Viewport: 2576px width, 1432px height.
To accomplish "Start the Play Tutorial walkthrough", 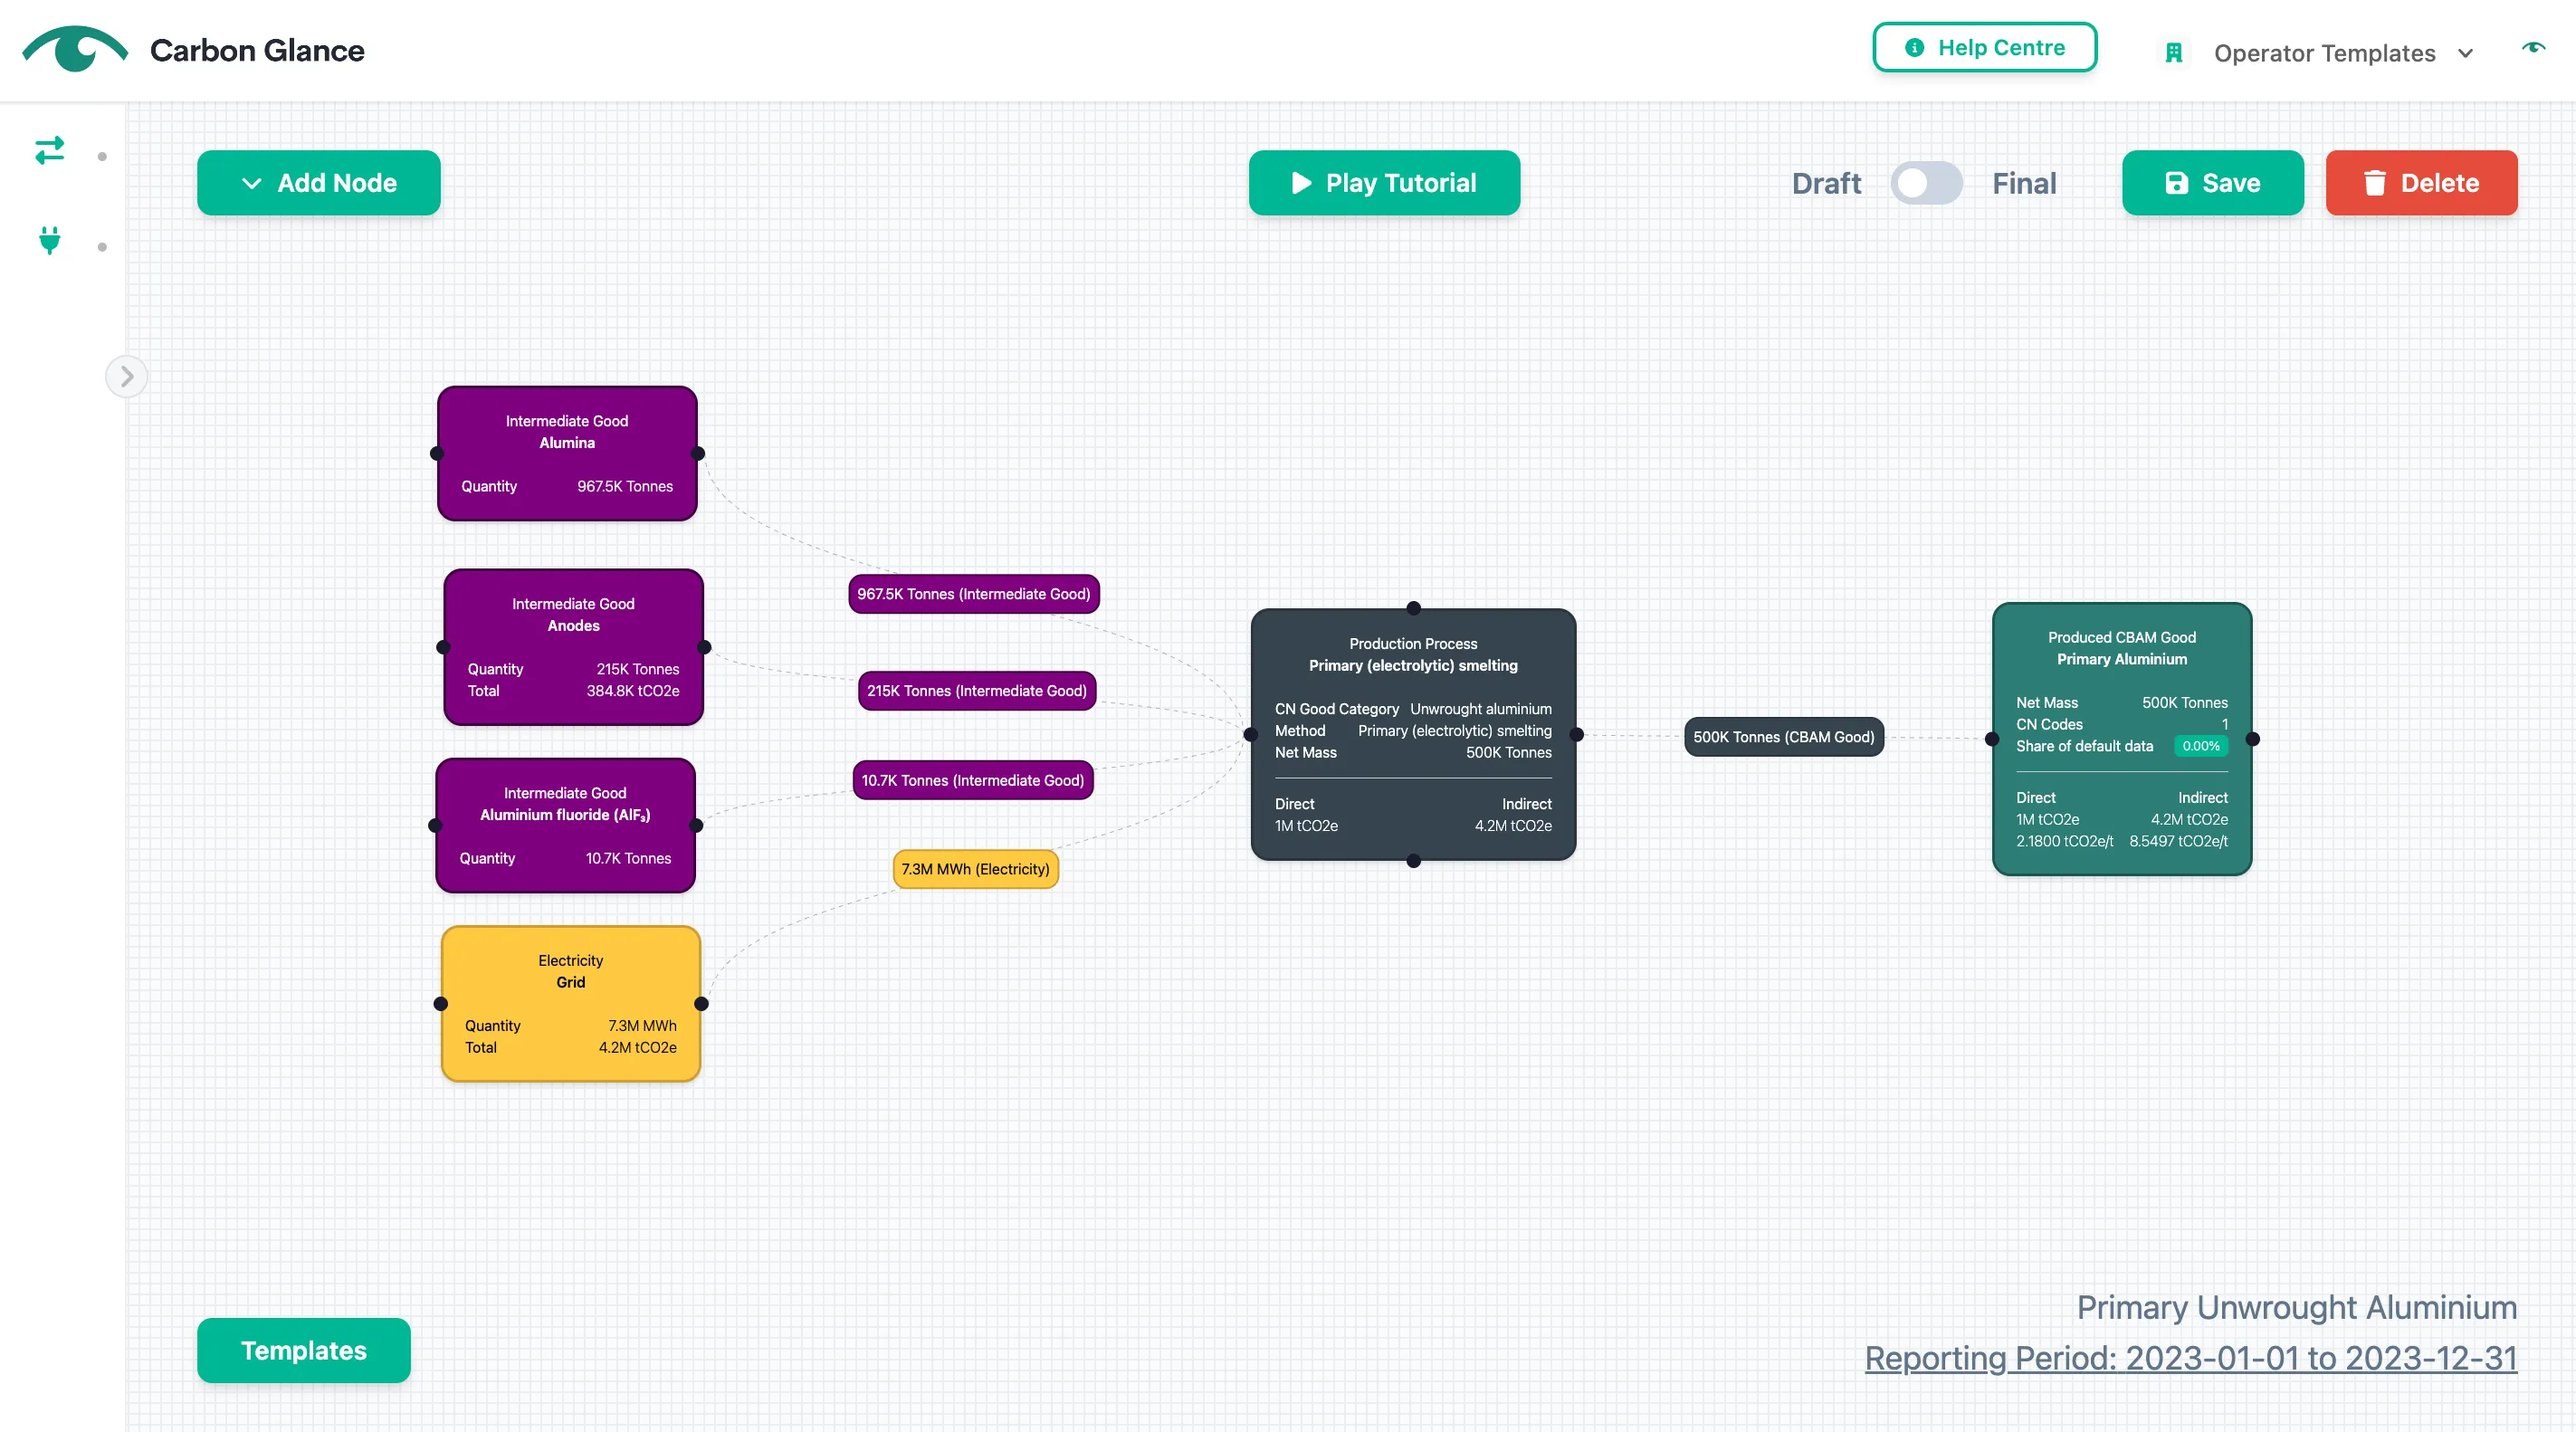I will [1384, 183].
